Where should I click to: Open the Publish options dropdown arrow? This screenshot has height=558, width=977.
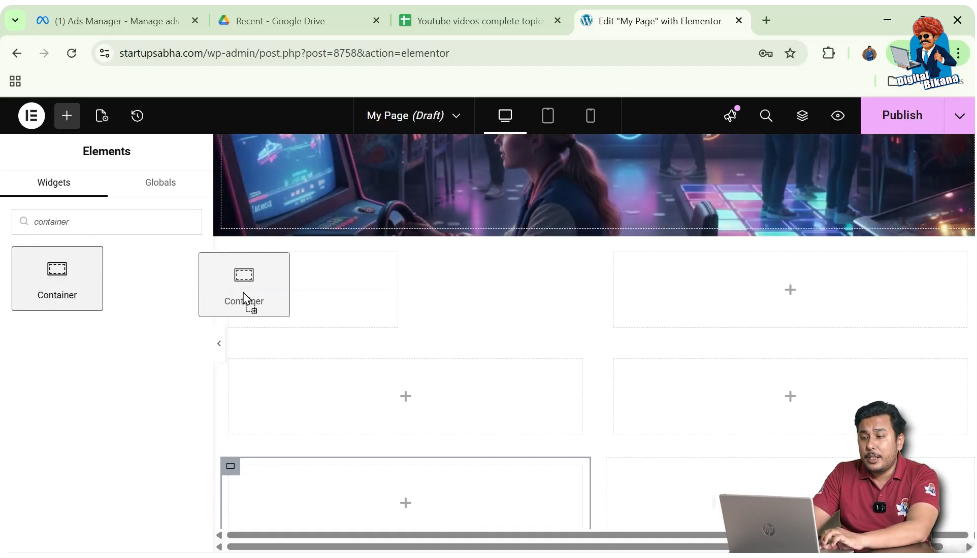pyautogui.click(x=959, y=116)
